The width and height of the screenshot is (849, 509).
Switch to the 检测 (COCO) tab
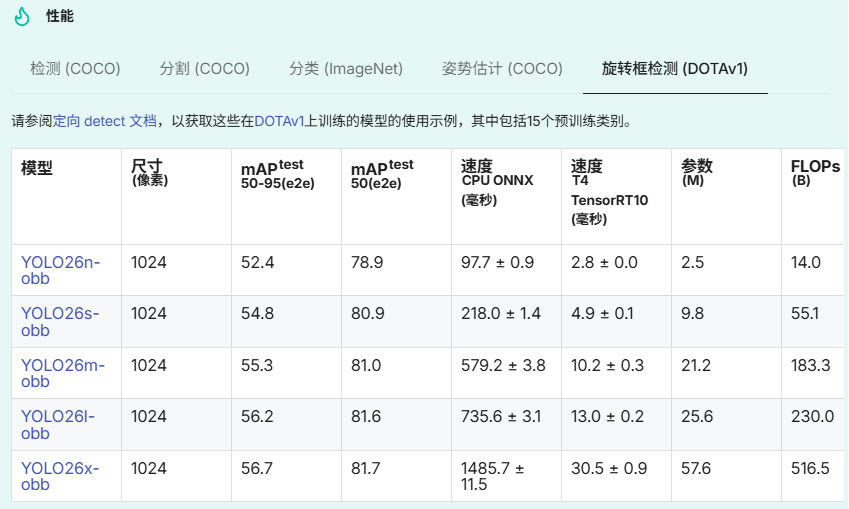pyautogui.click(x=75, y=69)
